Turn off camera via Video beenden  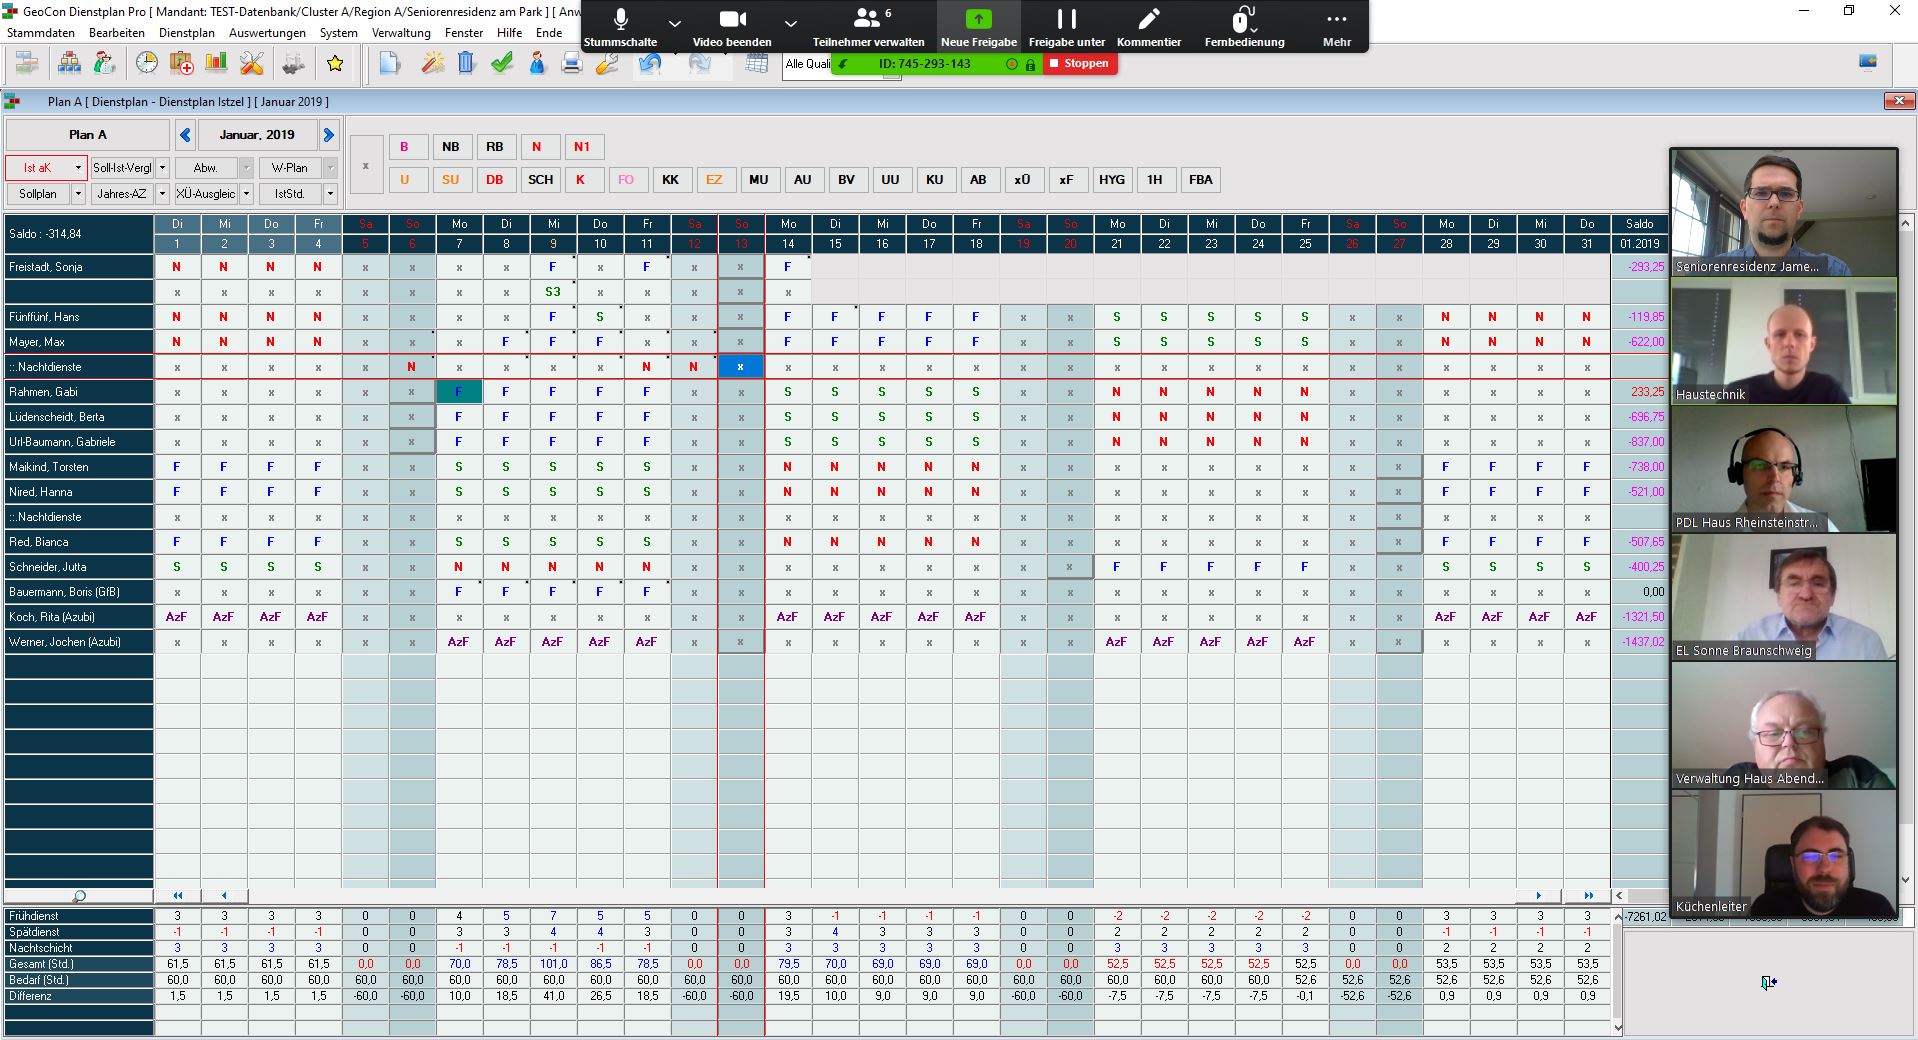[x=732, y=27]
